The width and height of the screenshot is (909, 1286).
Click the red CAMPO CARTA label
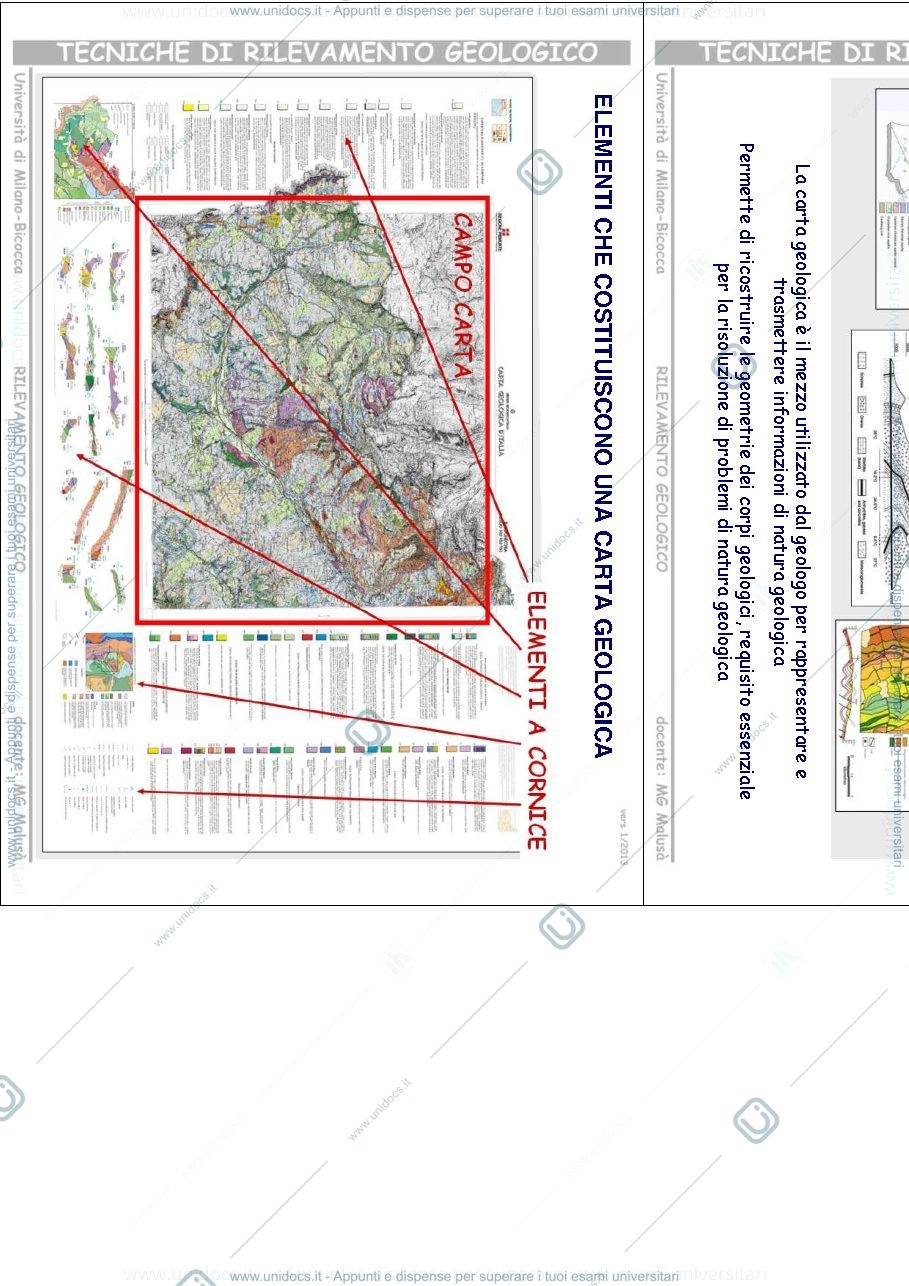tap(461, 295)
